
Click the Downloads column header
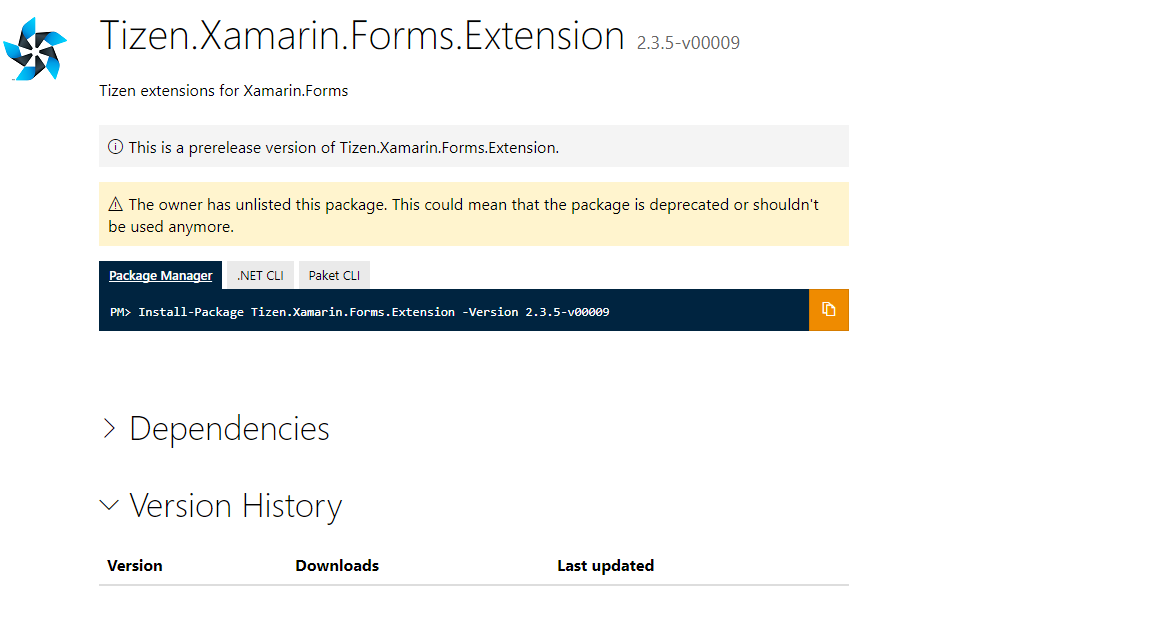(x=337, y=566)
